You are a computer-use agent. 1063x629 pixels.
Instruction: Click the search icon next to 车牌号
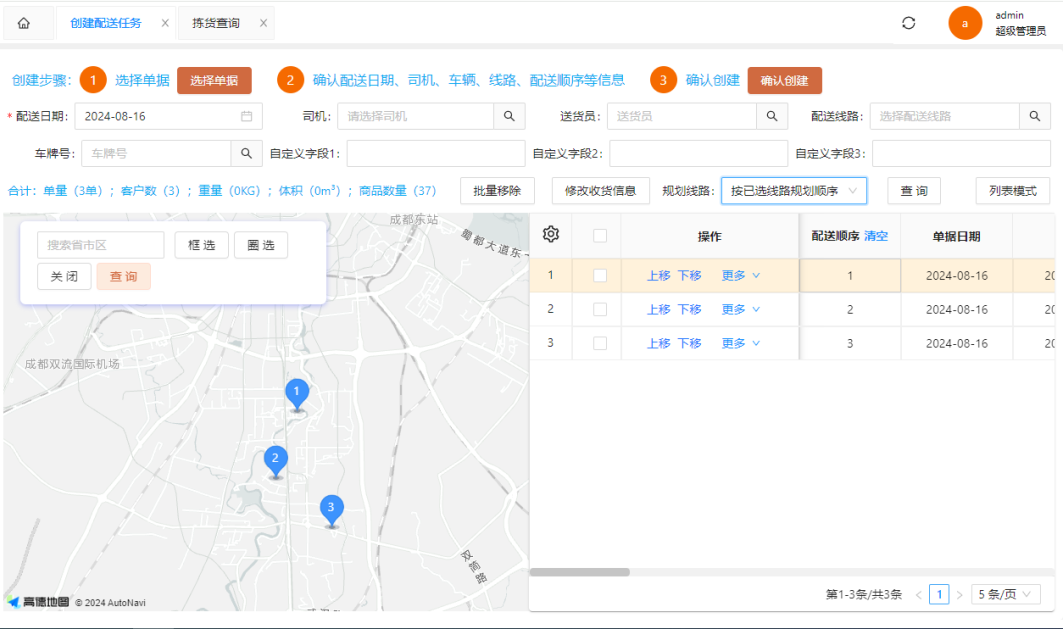[246, 153]
